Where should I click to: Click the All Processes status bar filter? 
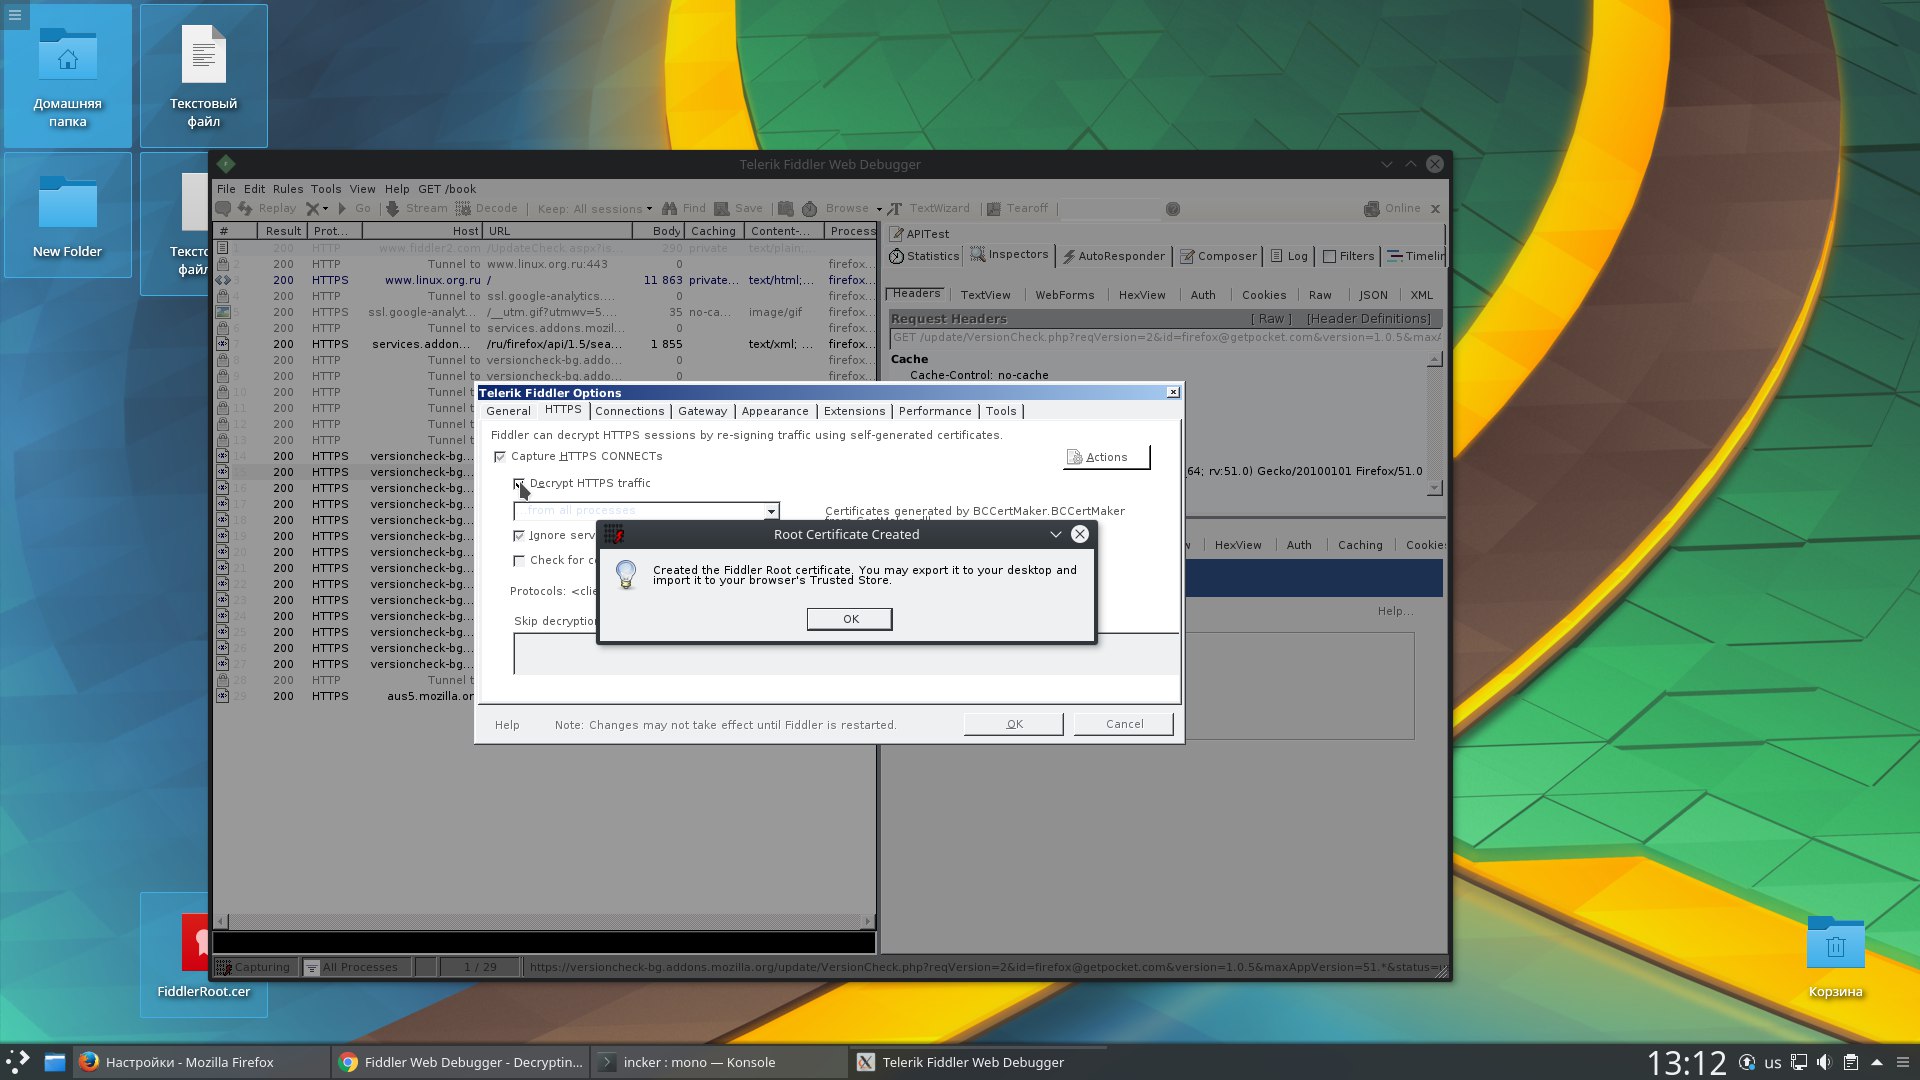coord(355,967)
